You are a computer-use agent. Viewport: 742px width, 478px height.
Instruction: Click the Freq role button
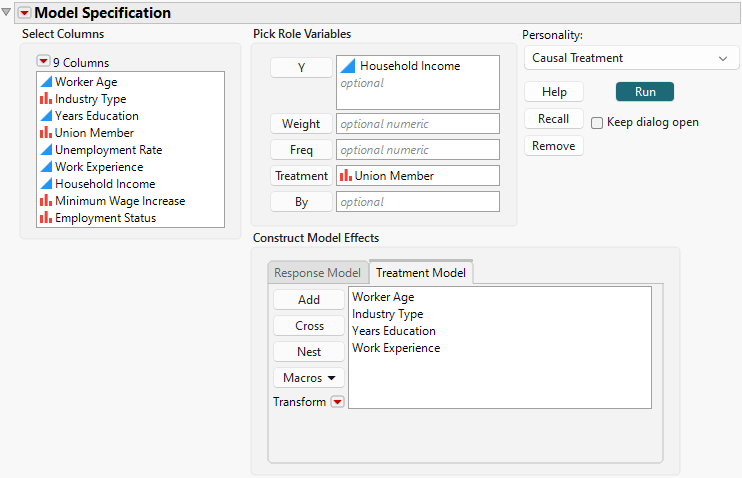coord(301,150)
